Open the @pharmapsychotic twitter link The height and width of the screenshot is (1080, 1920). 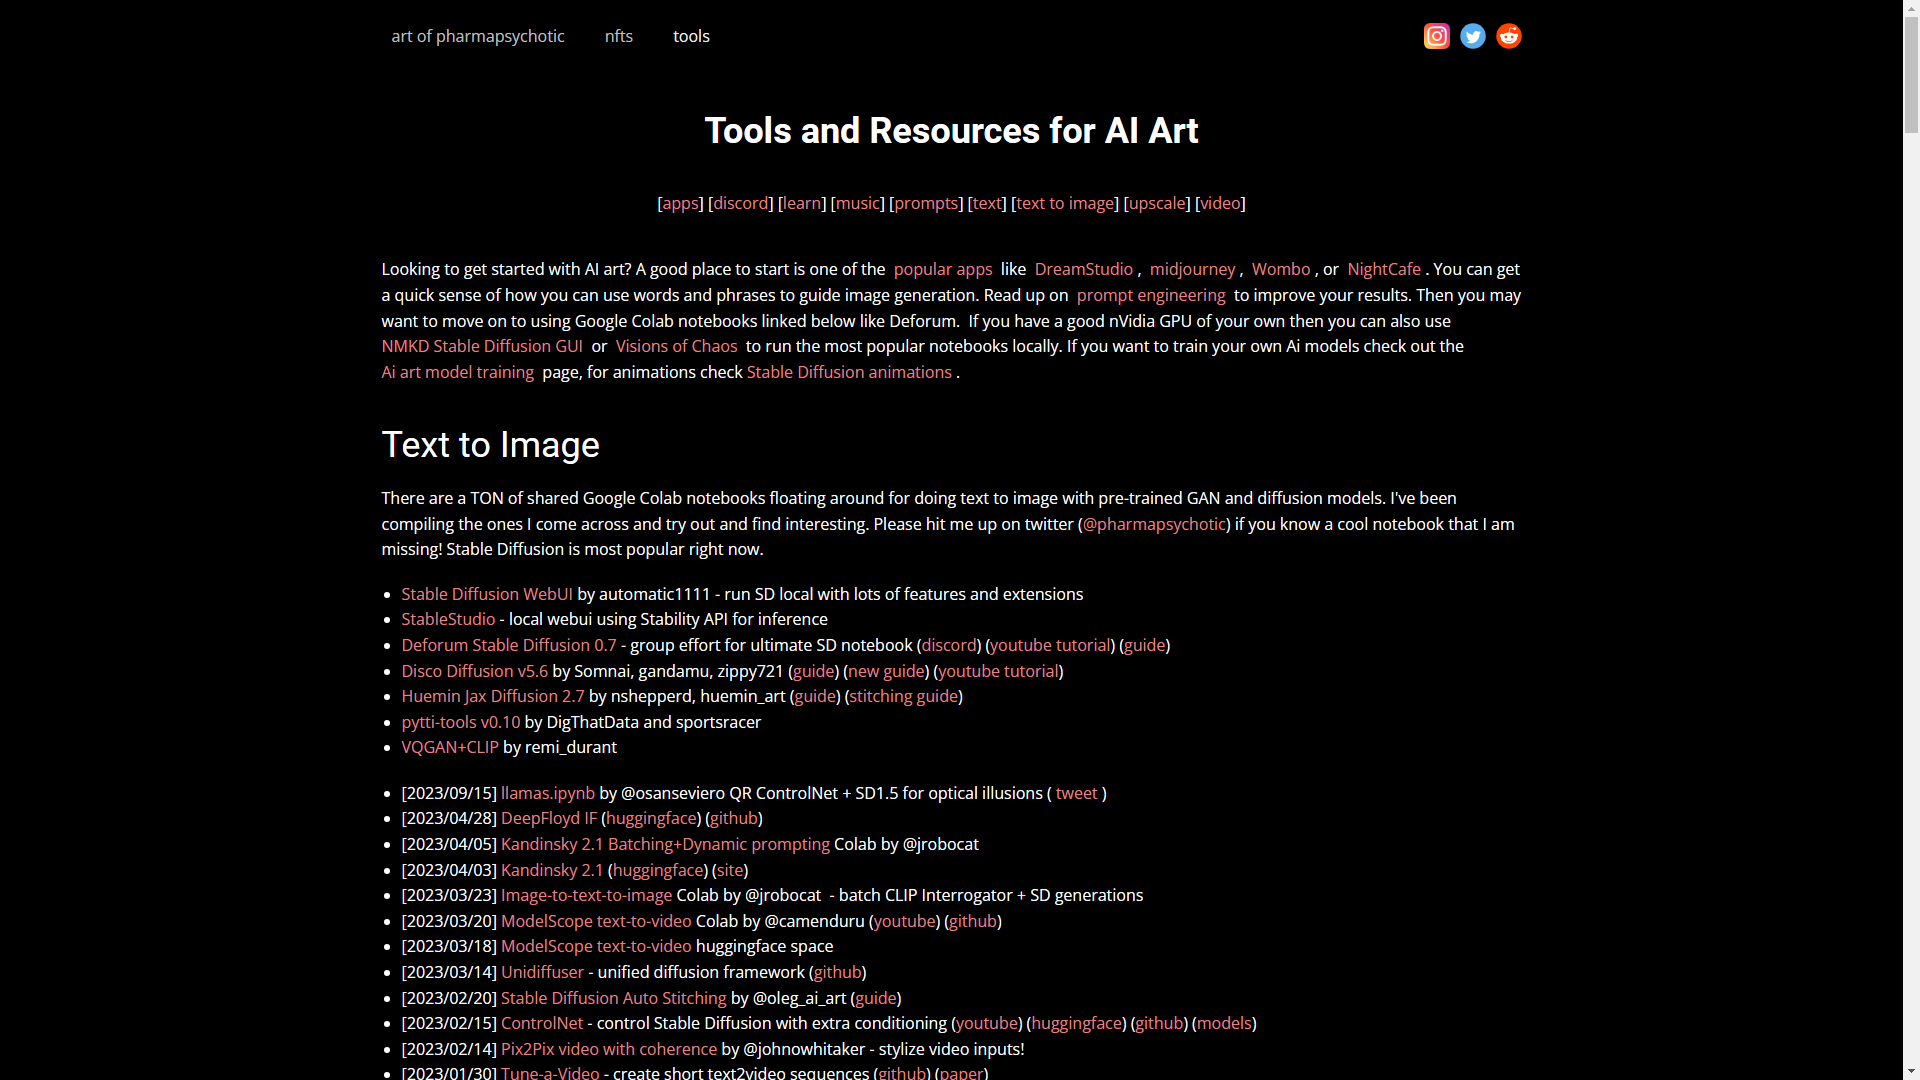[1155, 524]
